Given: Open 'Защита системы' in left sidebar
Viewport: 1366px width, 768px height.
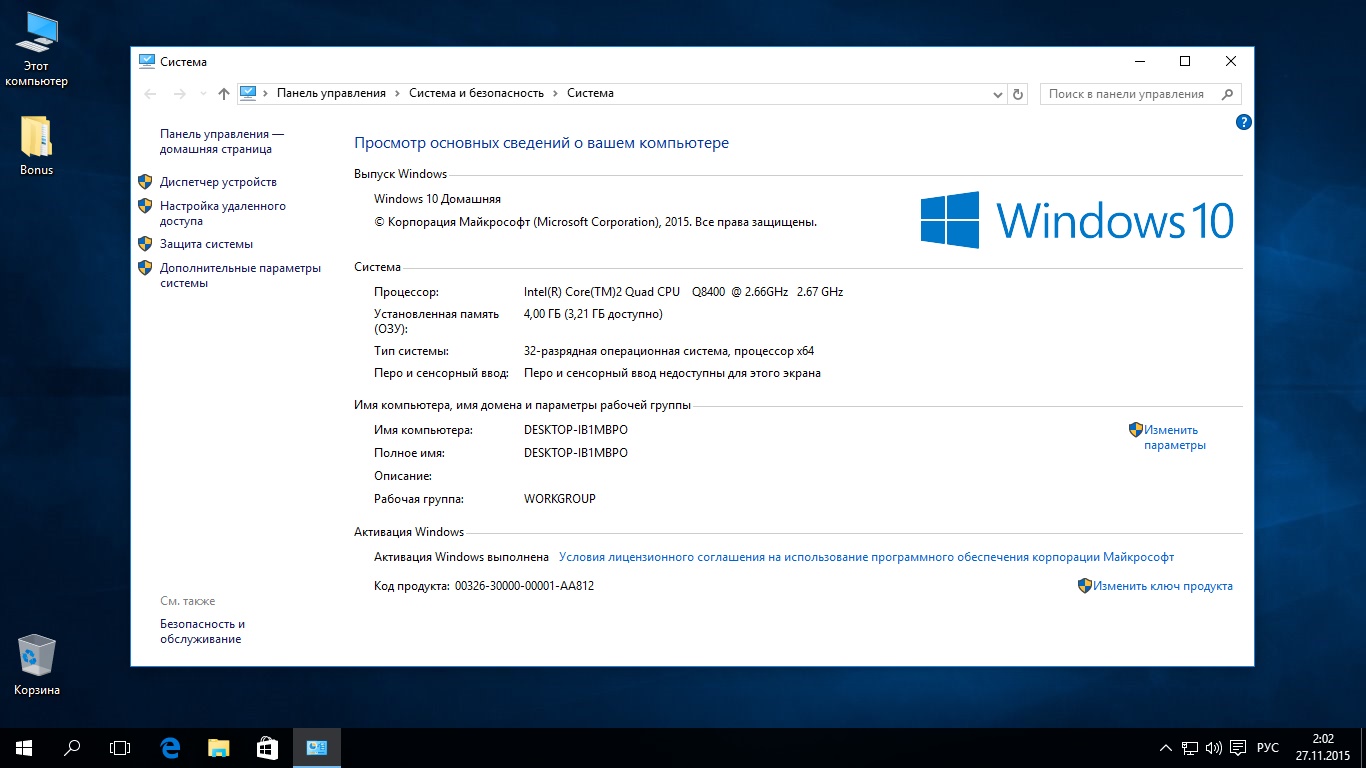Looking at the screenshot, I should (x=206, y=244).
